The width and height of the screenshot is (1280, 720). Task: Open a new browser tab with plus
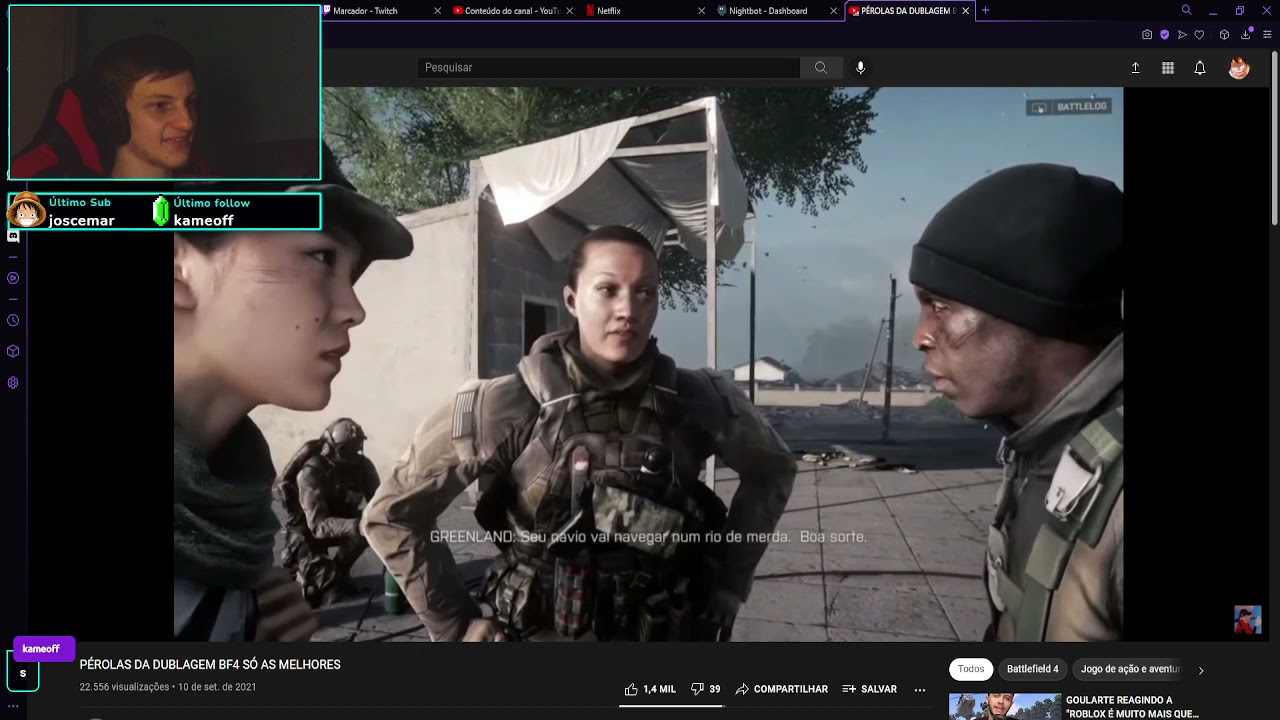click(985, 10)
